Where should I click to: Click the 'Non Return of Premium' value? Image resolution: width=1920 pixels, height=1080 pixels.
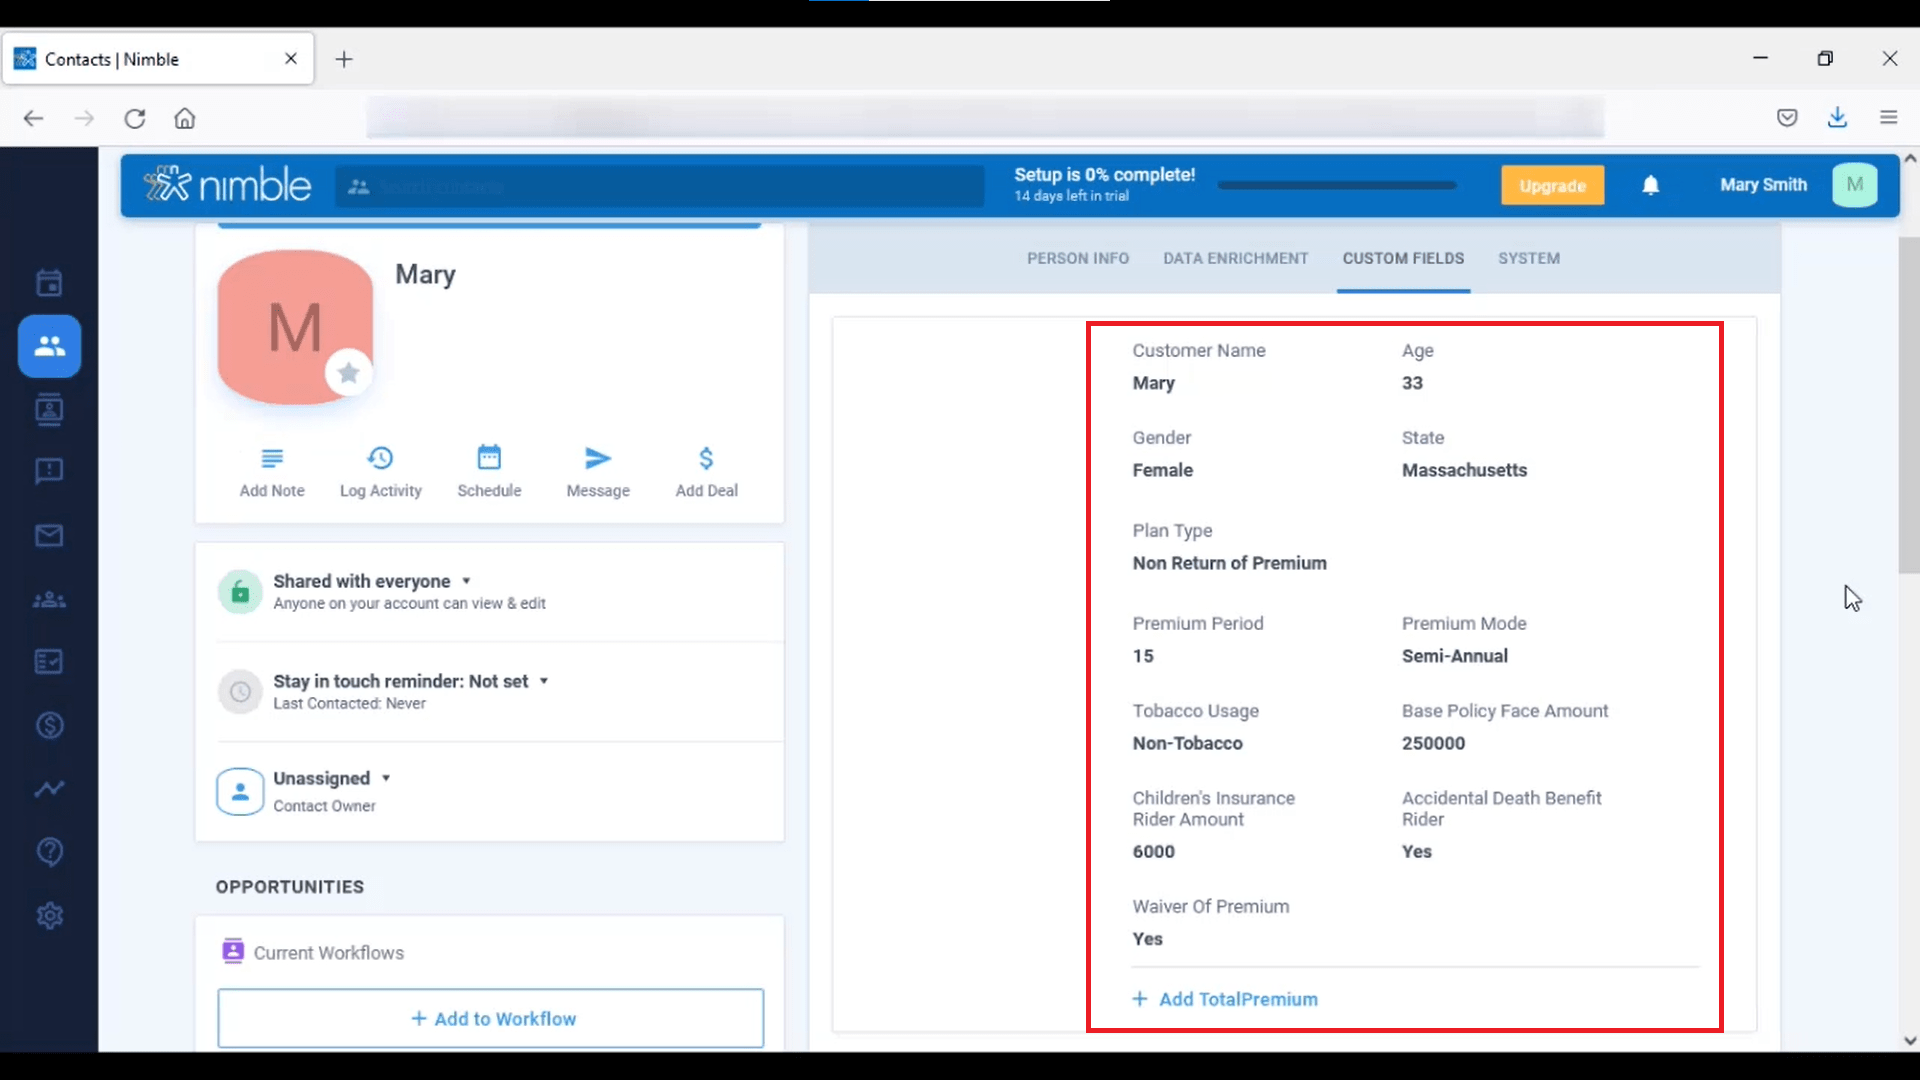pos(1229,563)
